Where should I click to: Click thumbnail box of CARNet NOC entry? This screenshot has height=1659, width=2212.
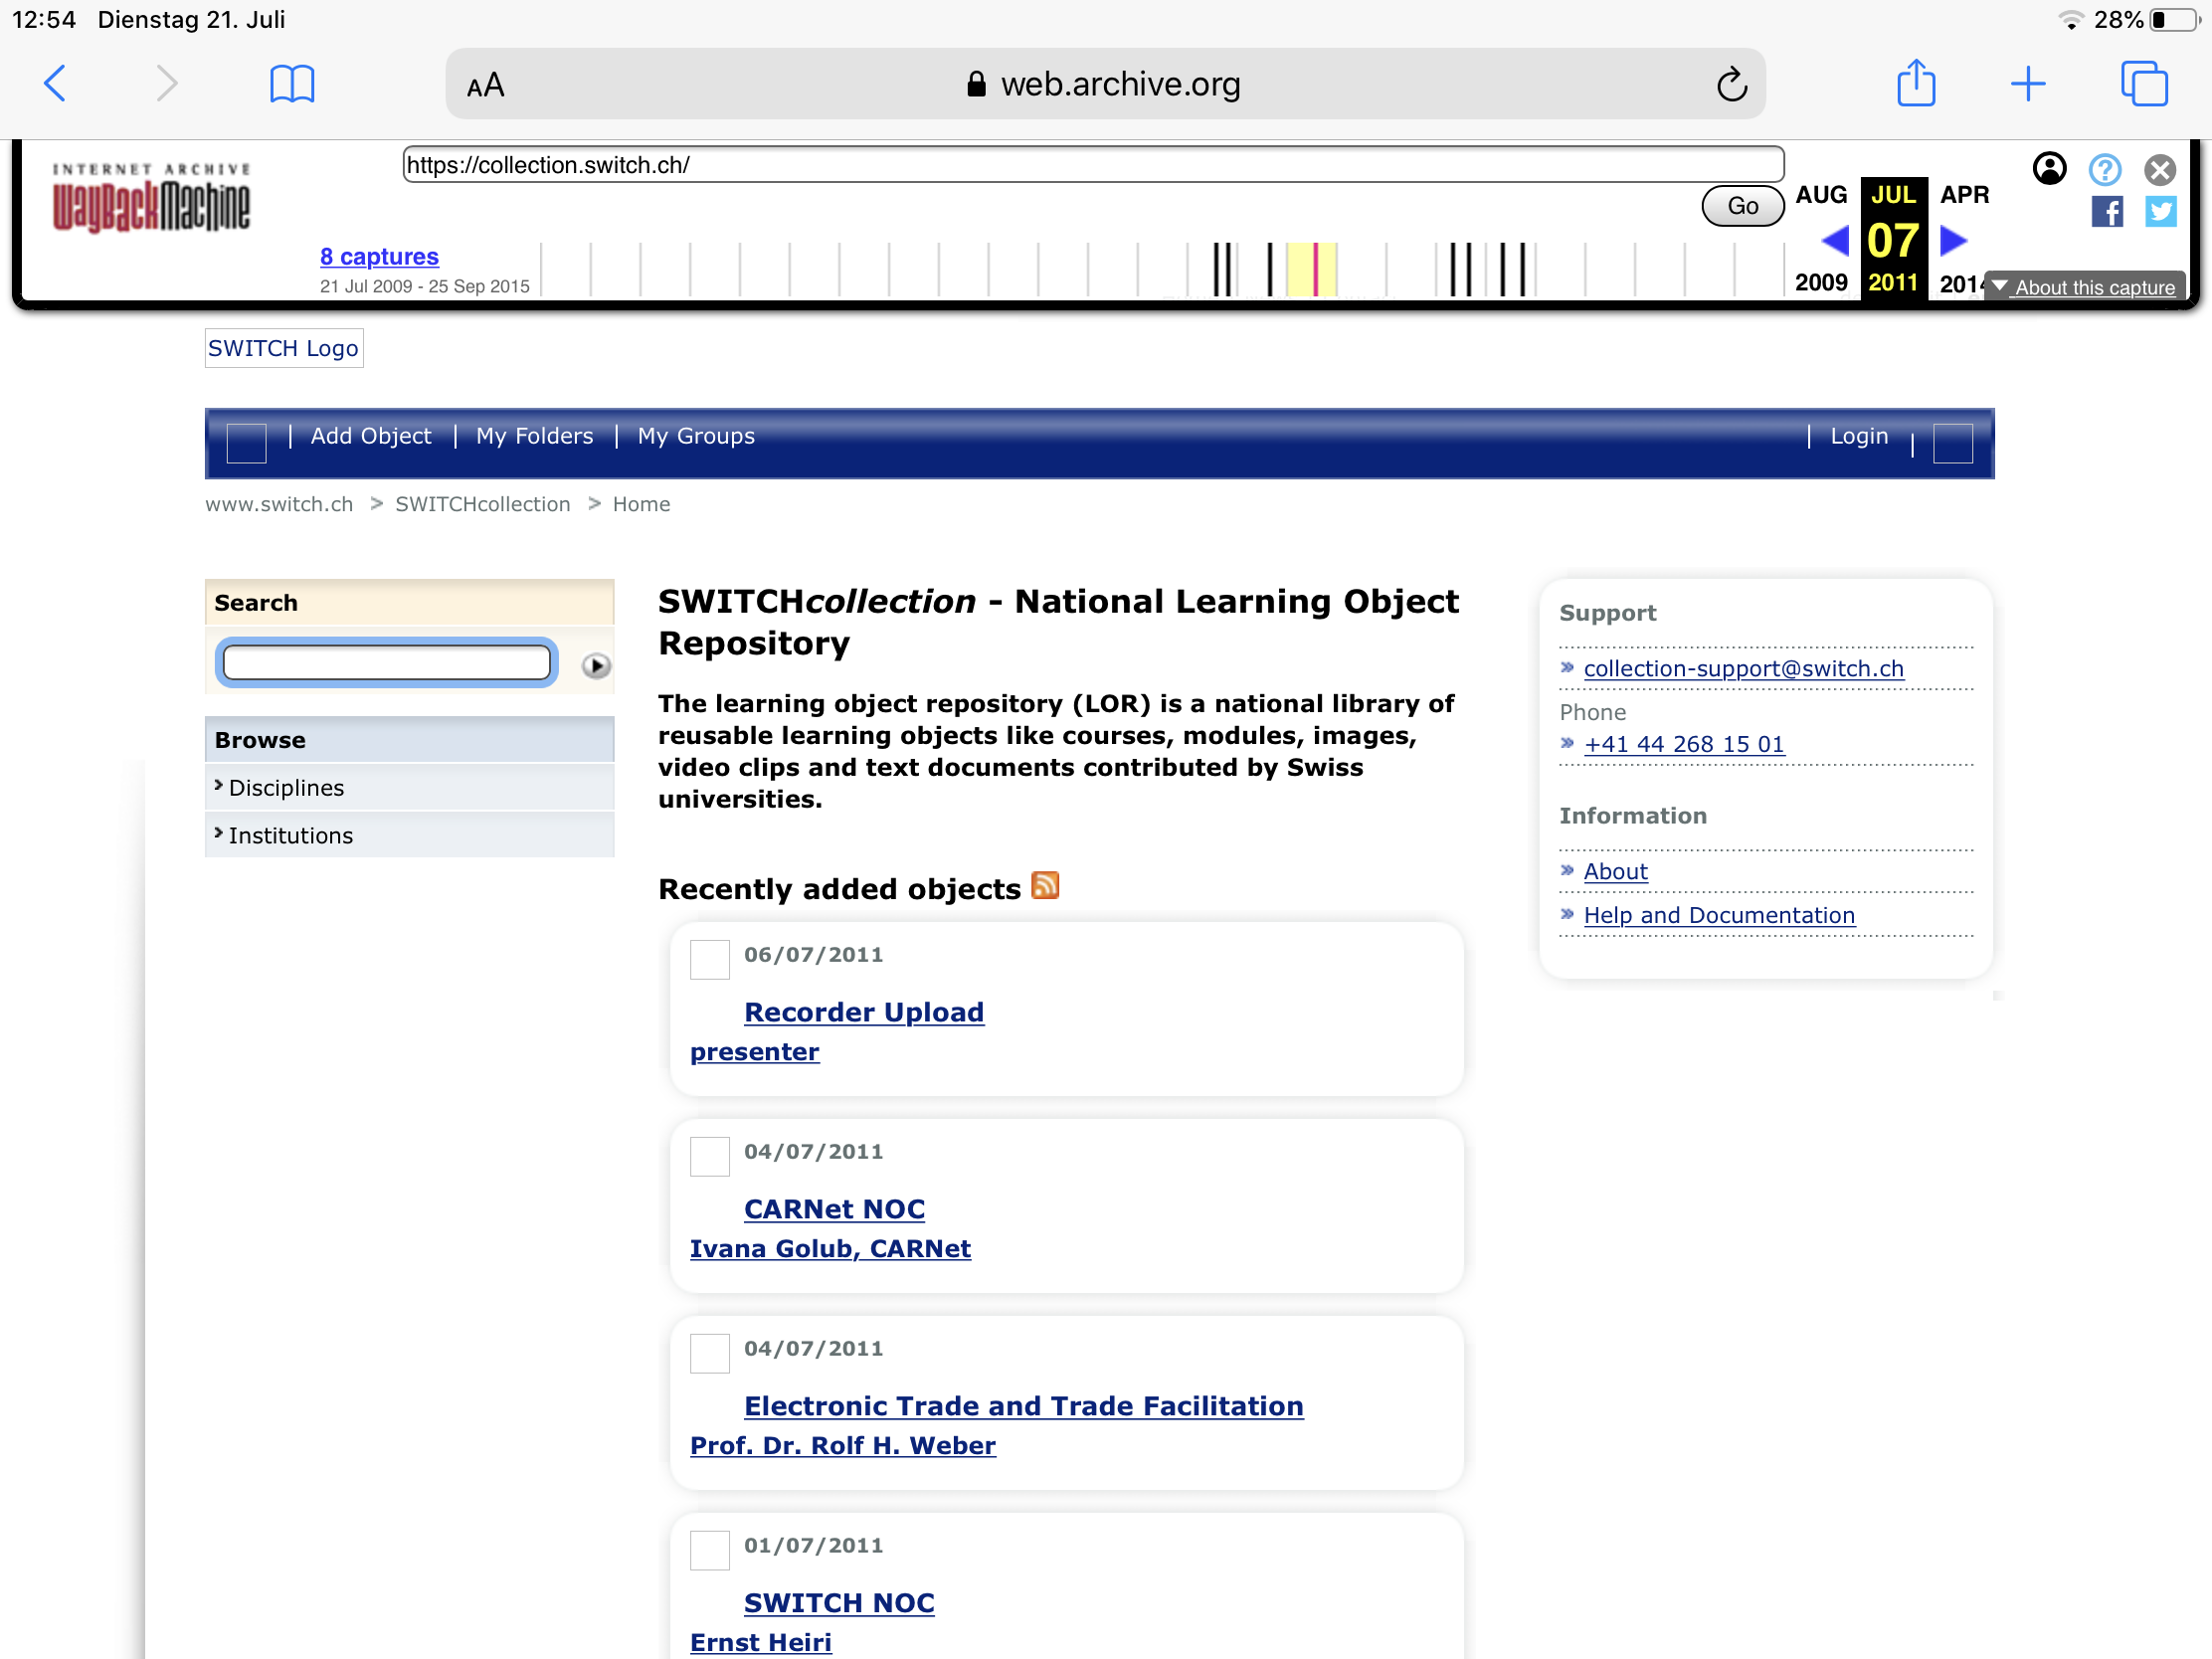(x=709, y=1156)
